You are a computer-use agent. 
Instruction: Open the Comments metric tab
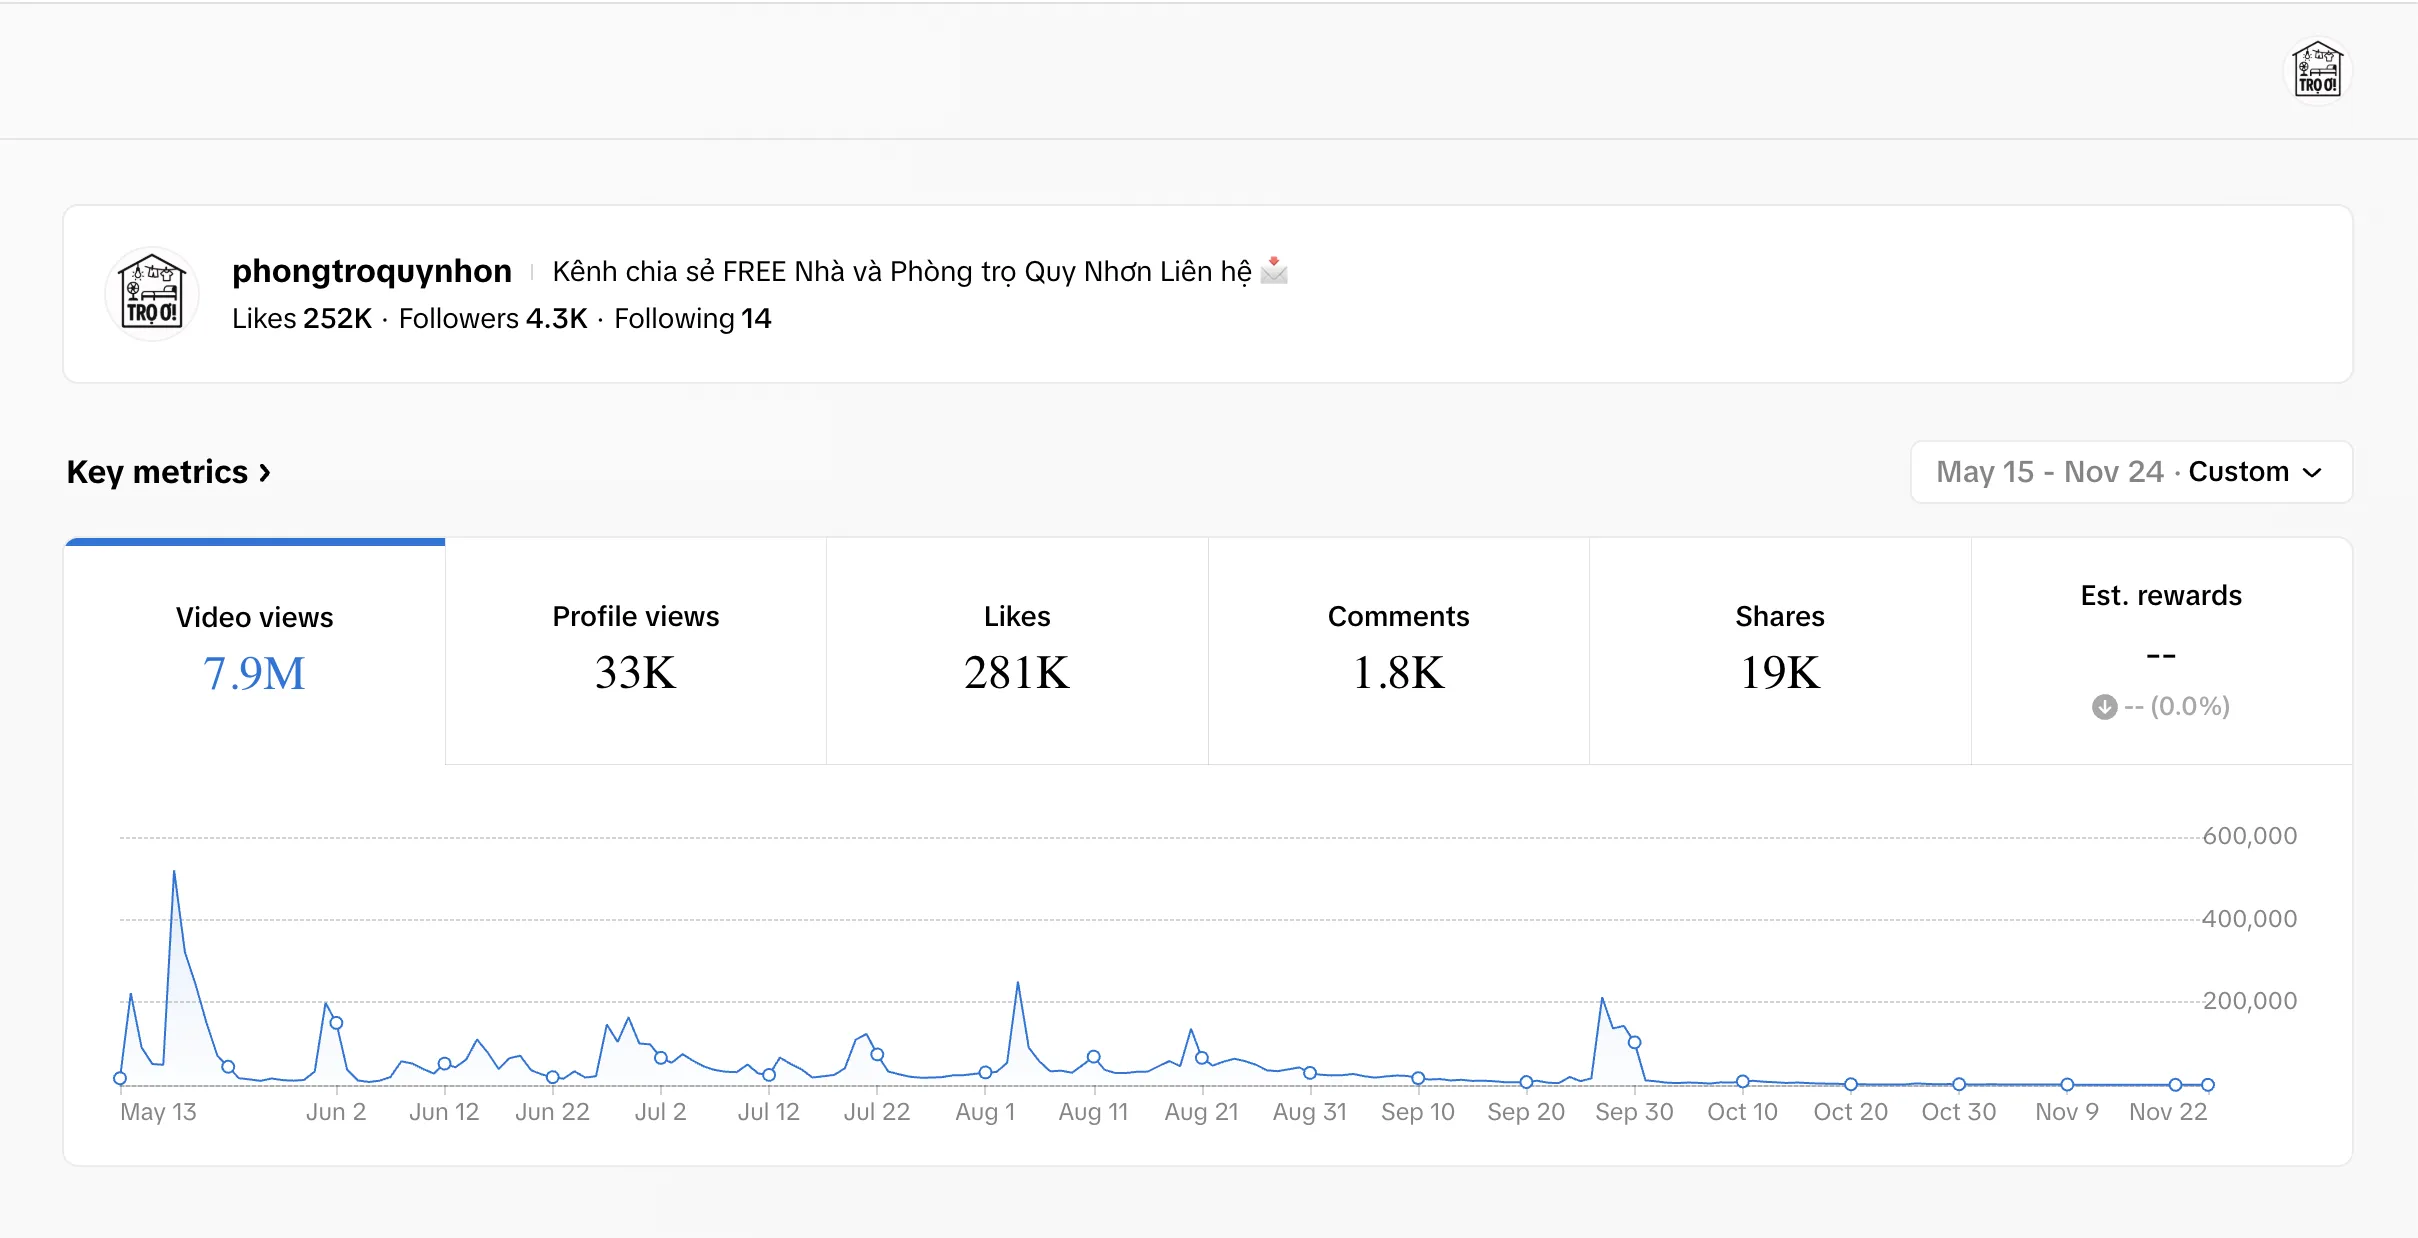1398,652
